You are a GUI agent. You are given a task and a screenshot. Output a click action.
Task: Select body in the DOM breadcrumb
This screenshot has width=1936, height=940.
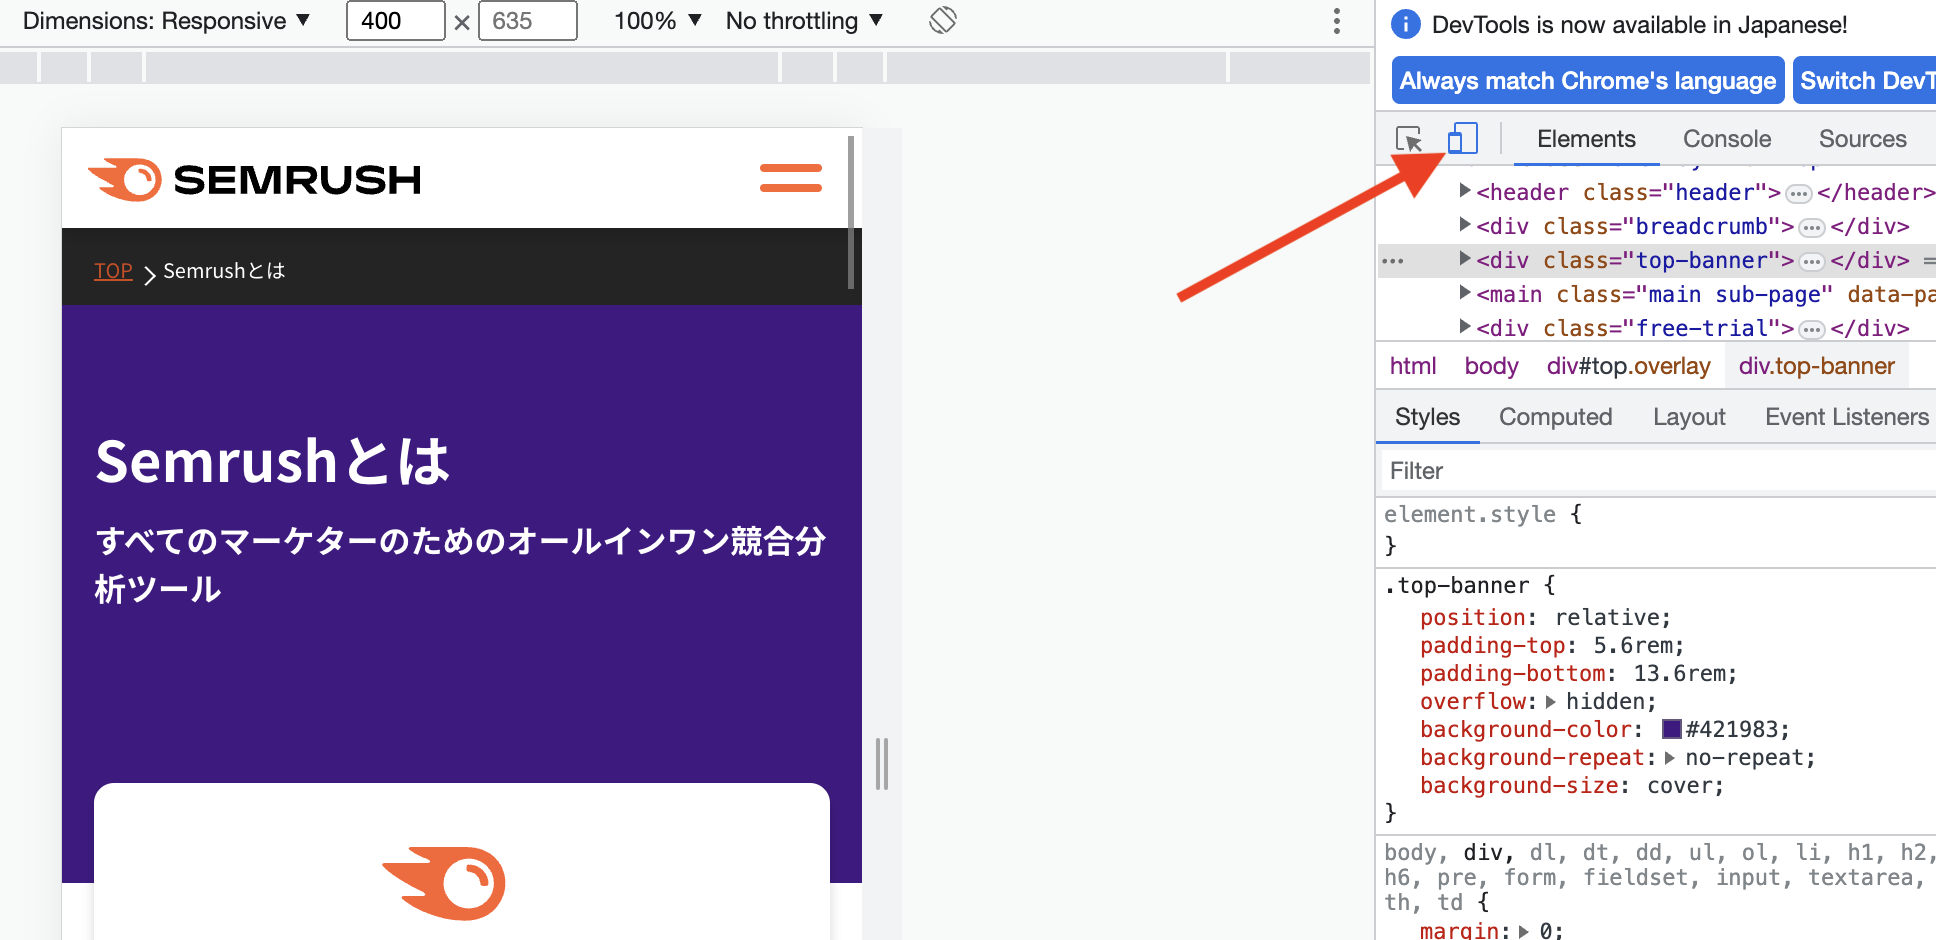pos(1491,366)
